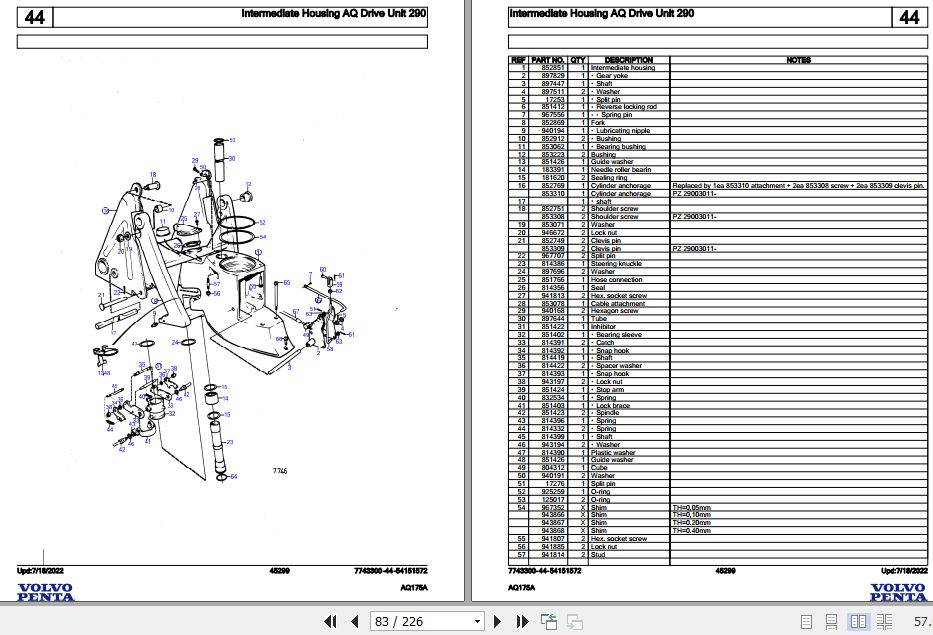
Task: Click the 'Replaced by 1ea 853310 attachment' note
Action: 798,186
